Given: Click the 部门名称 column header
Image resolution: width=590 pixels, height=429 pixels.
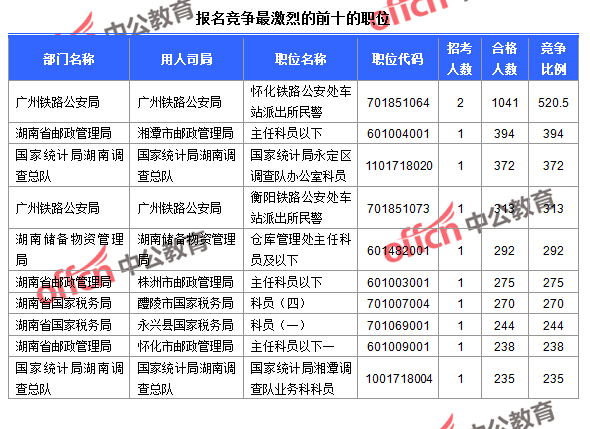Looking at the screenshot, I should [68, 59].
